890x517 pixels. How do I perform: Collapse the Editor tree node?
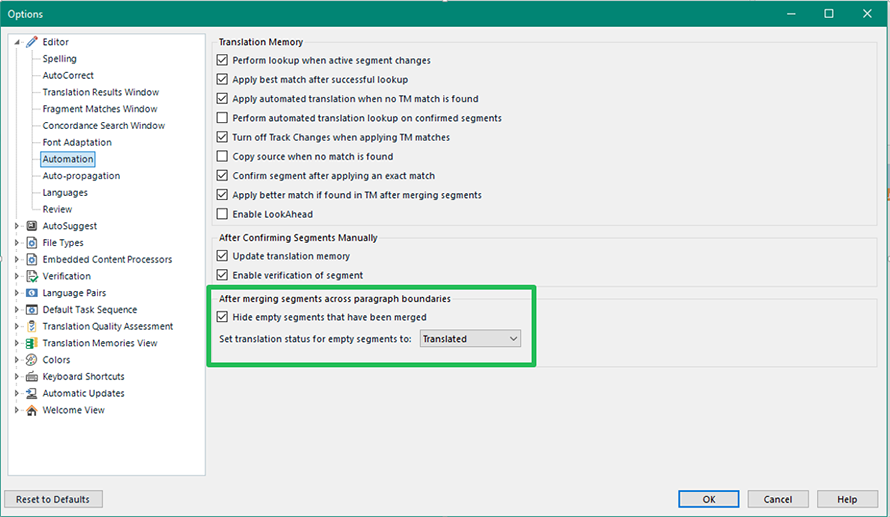click(17, 42)
